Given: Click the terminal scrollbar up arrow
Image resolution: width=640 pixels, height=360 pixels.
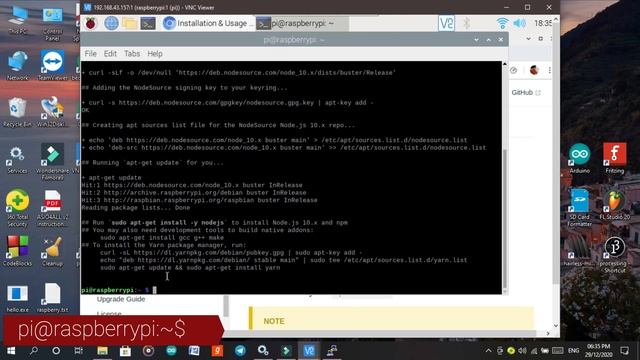Looking at the screenshot, I should (505, 64).
